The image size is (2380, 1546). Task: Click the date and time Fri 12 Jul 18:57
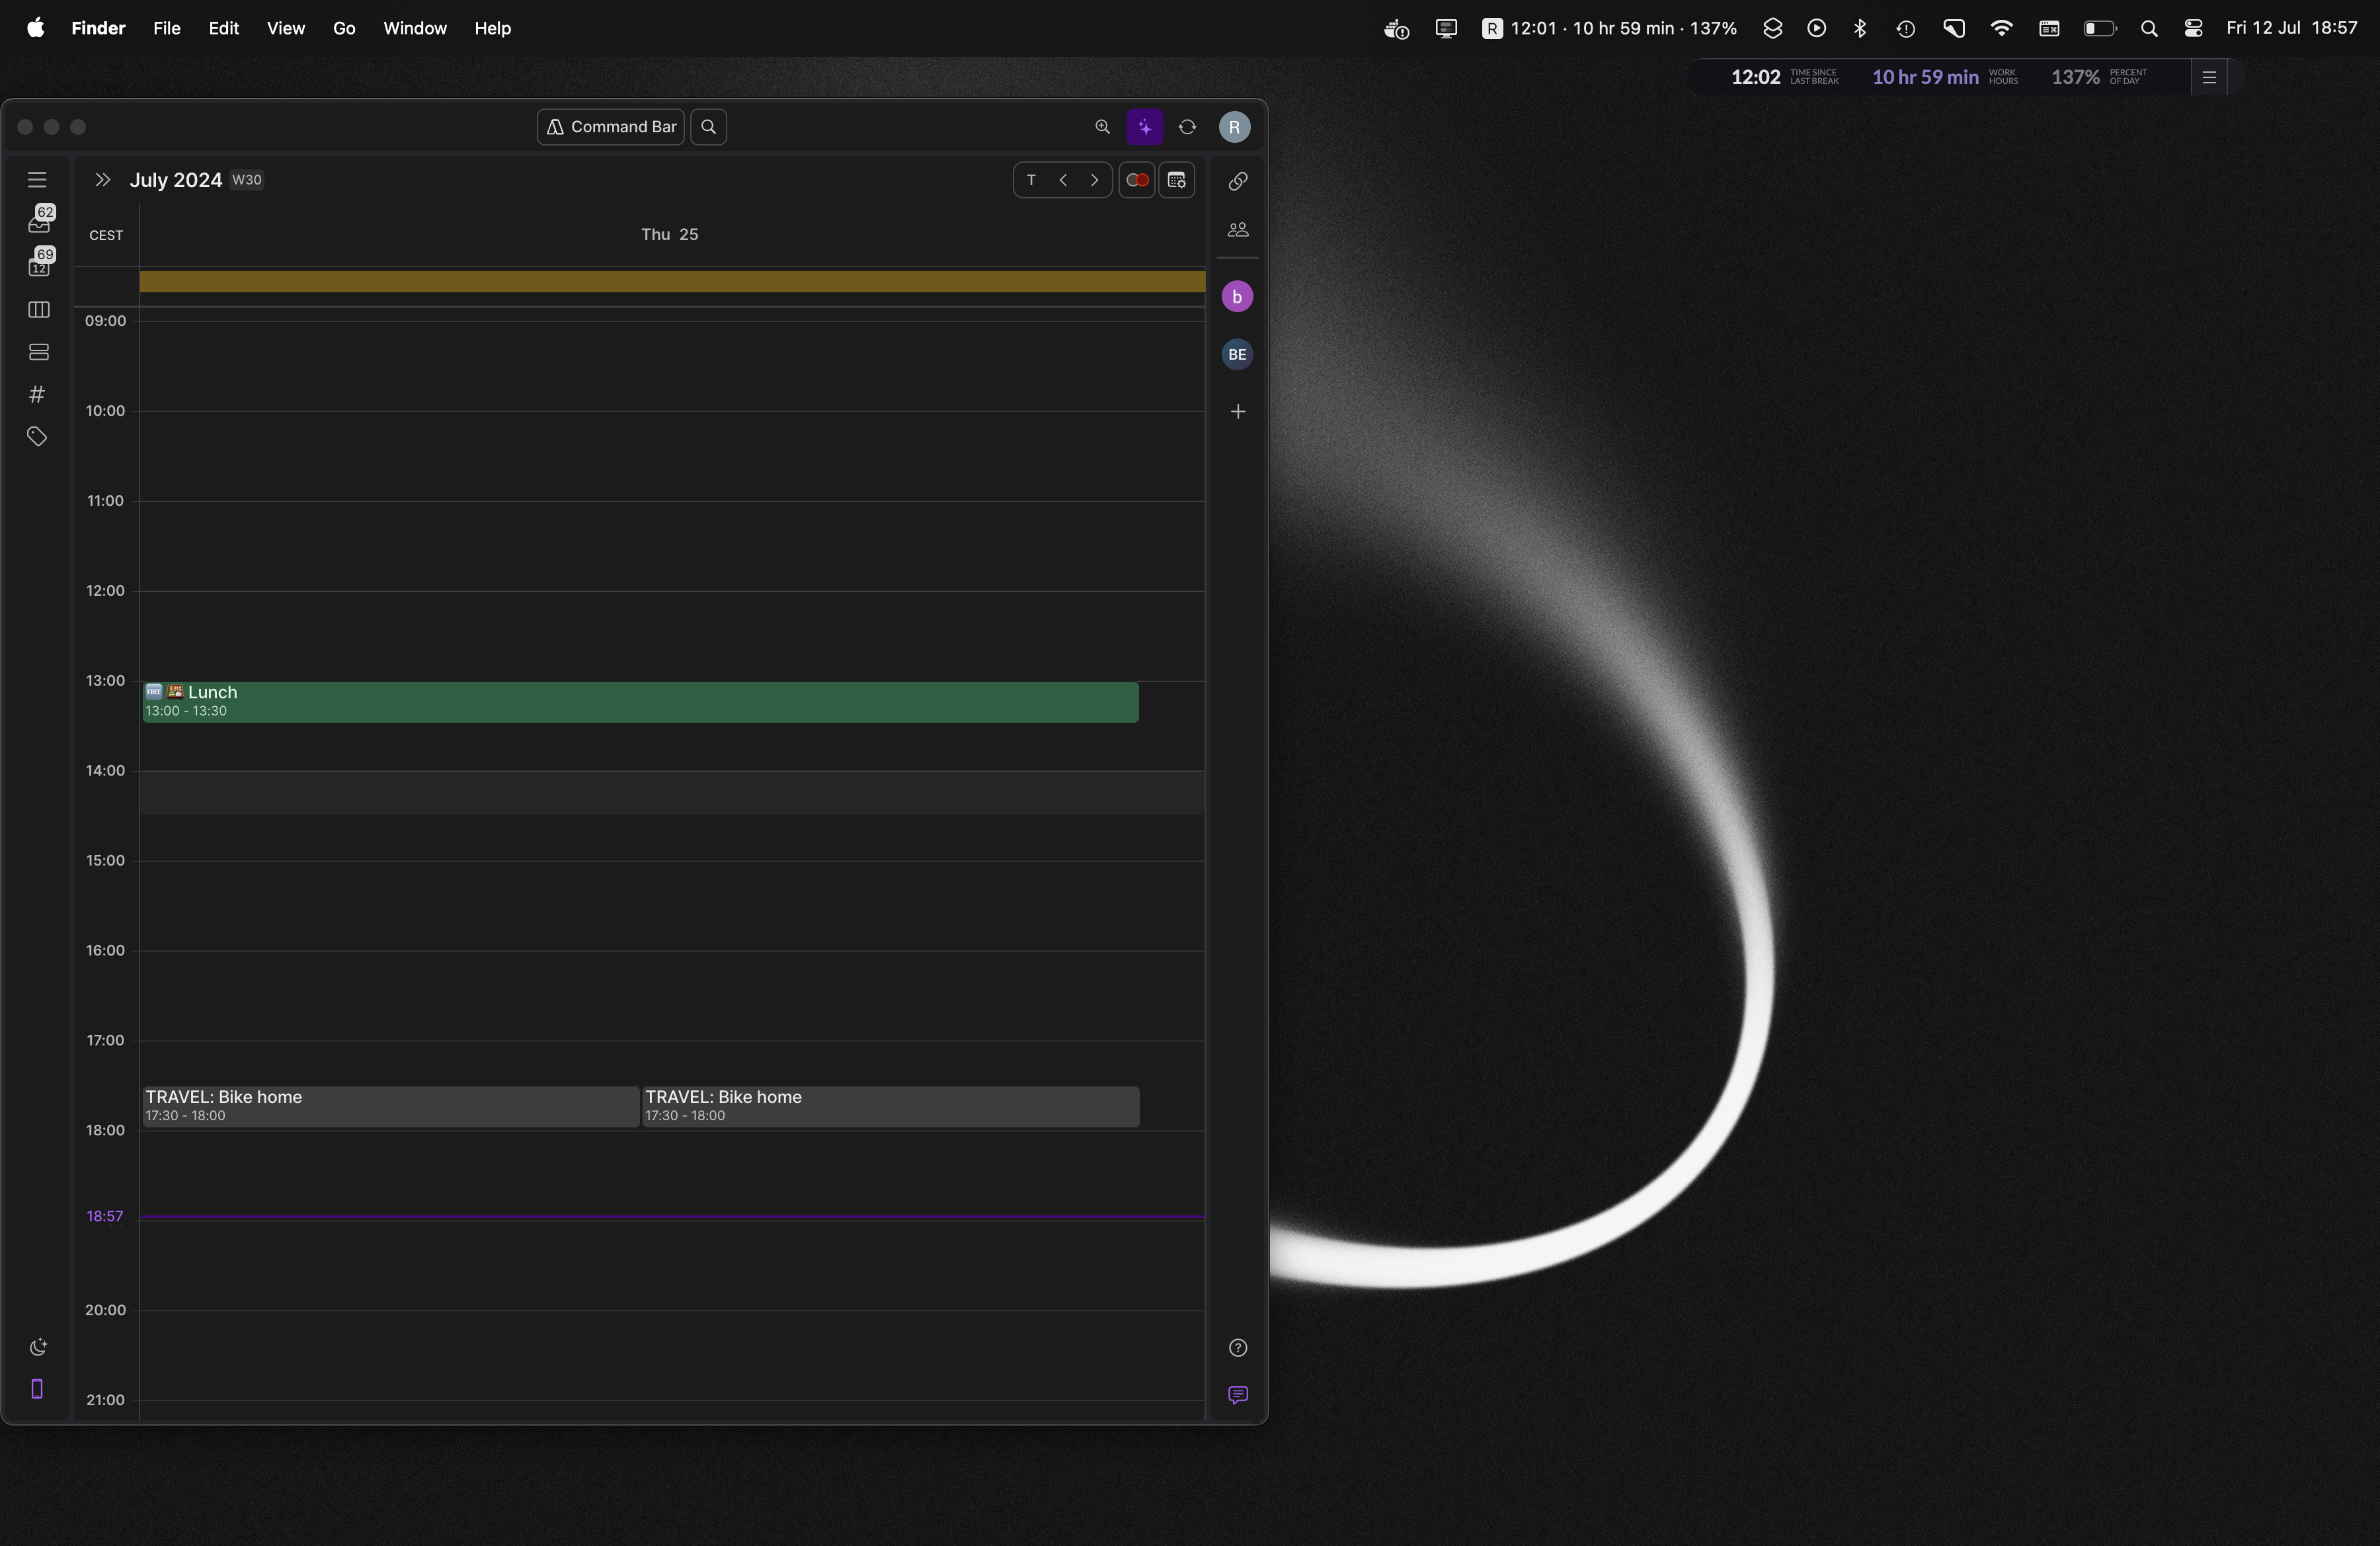pyautogui.click(x=2292, y=28)
